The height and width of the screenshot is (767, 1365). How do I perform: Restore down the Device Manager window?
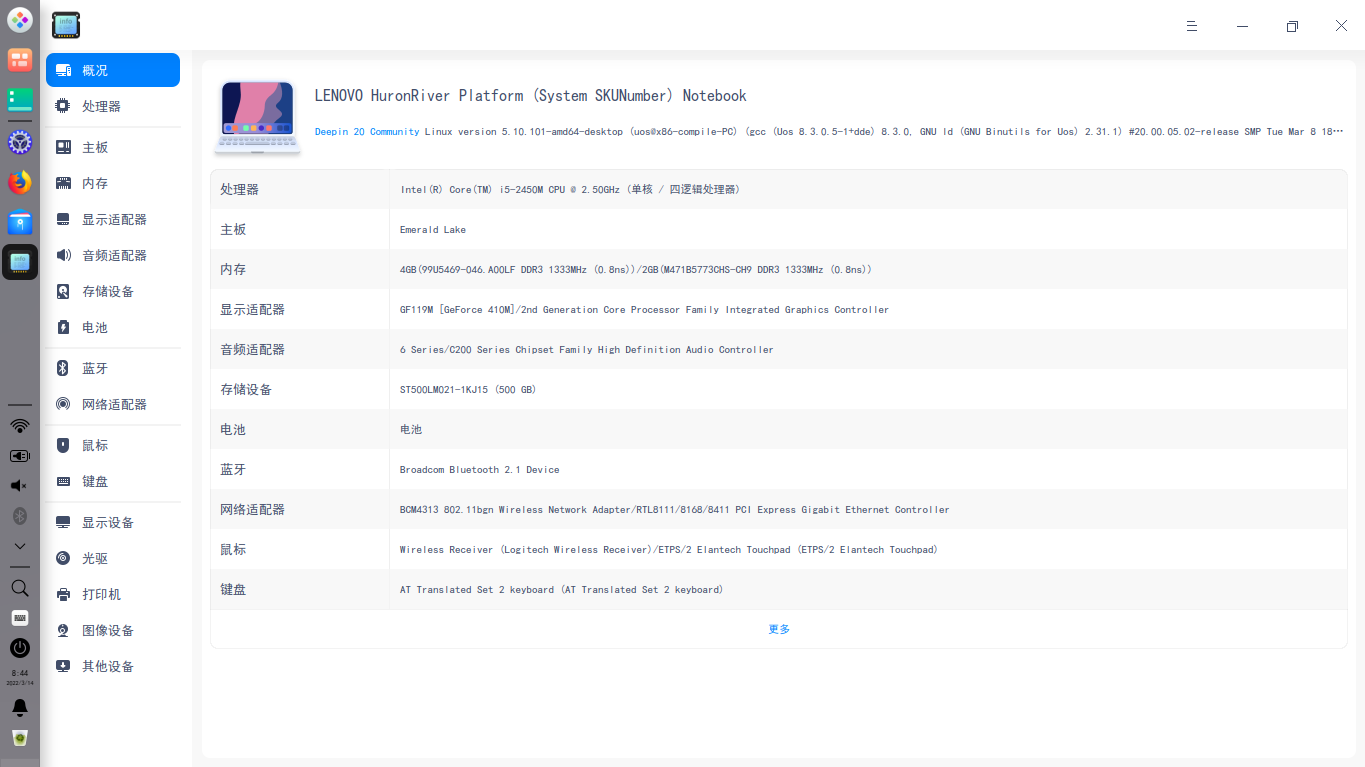pyautogui.click(x=1292, y=26)
